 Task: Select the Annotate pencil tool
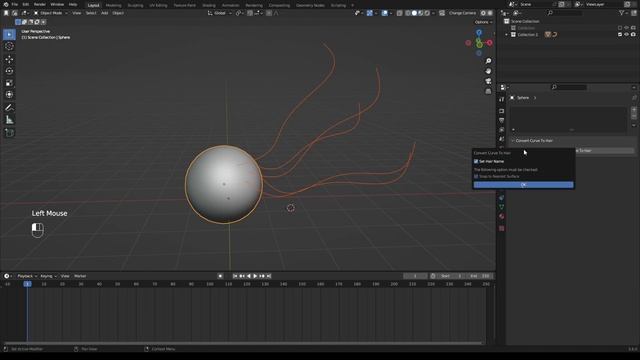click(9, 108)
